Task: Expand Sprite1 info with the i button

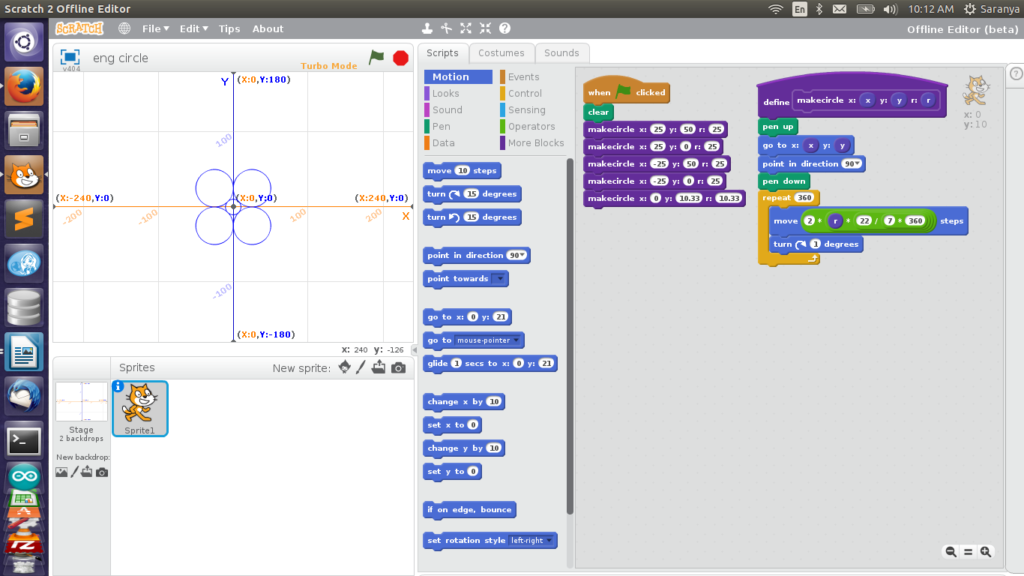Action: click(x=119, y=388)
